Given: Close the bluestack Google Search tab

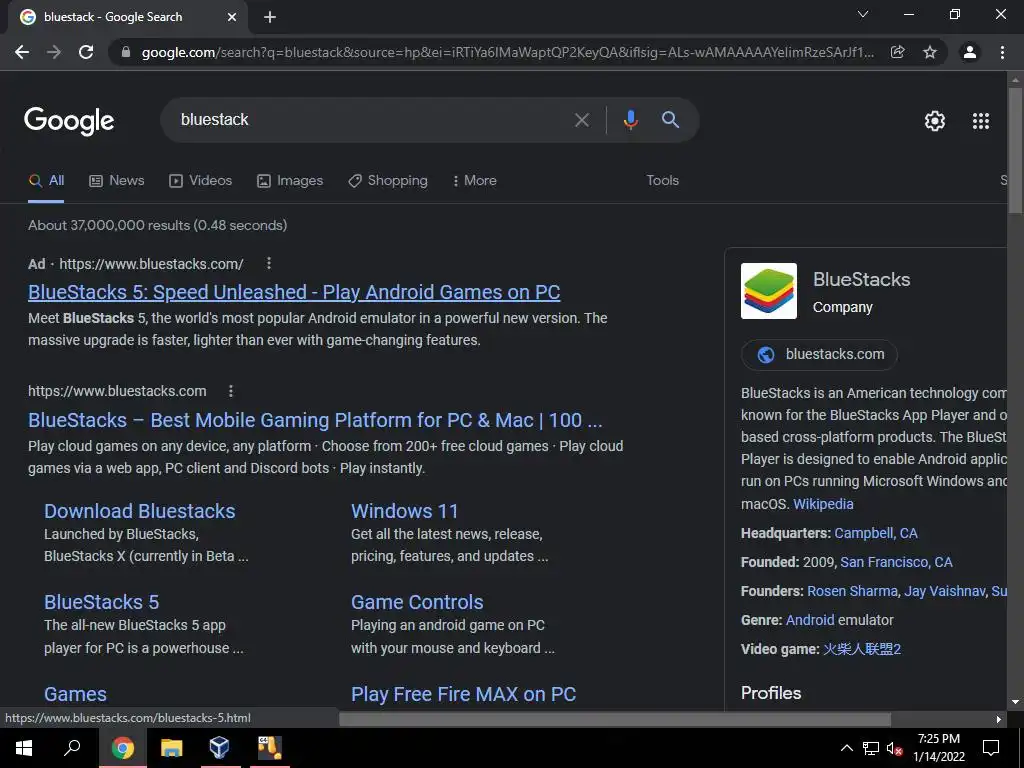Looking at the screenshot, I should 232,17.
